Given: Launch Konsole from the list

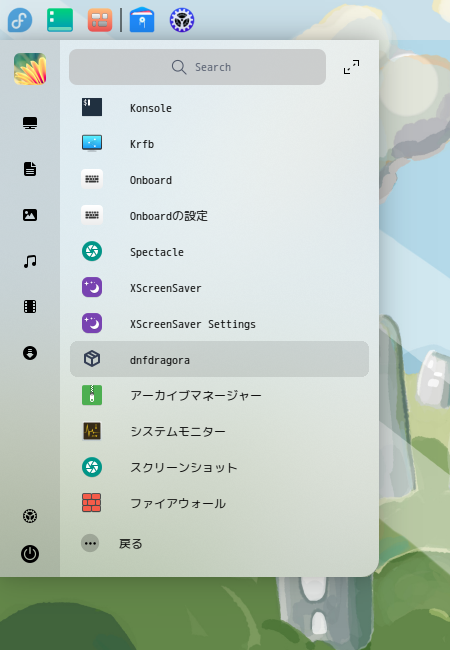Looking at the screenshot, I should [x=219, y=108].
